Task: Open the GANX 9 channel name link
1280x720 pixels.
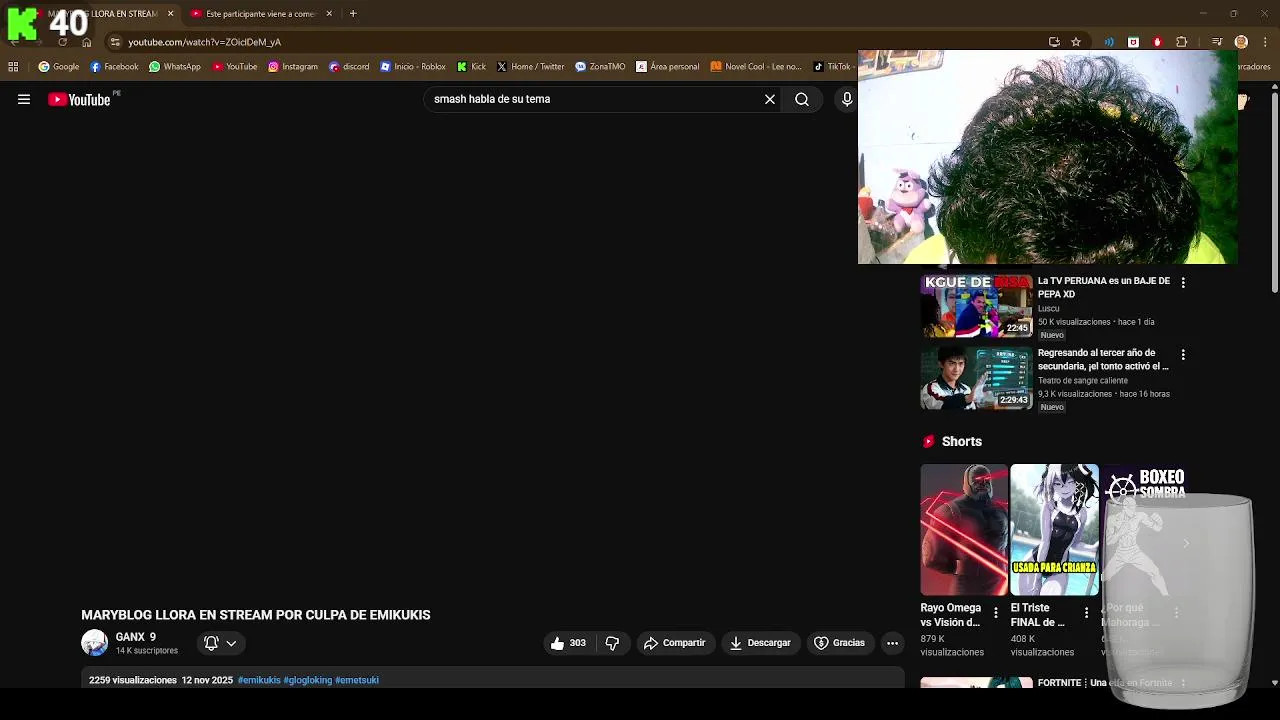Action: [136, 637]
